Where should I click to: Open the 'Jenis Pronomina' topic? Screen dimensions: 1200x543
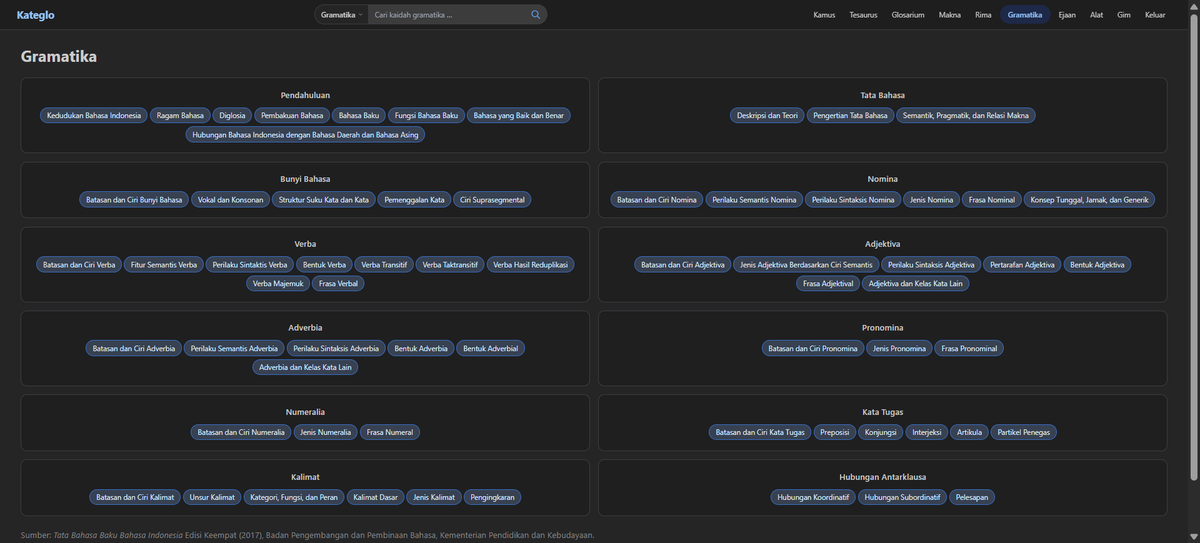click(899, 349)
